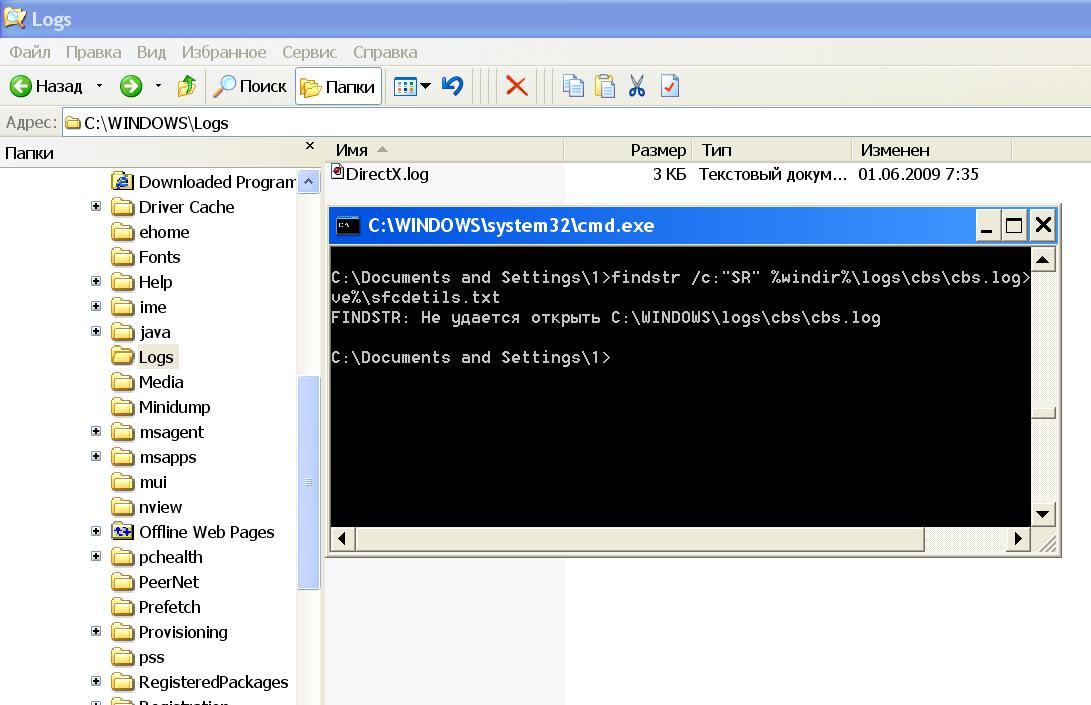1091x705 pixels.
Task: Open the Поиск search panel
Action: tap(250, 87)
